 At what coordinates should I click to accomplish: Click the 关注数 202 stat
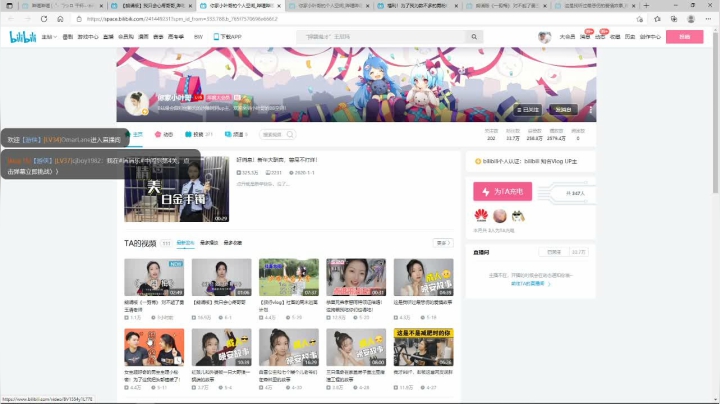click(x=491, y=135)
